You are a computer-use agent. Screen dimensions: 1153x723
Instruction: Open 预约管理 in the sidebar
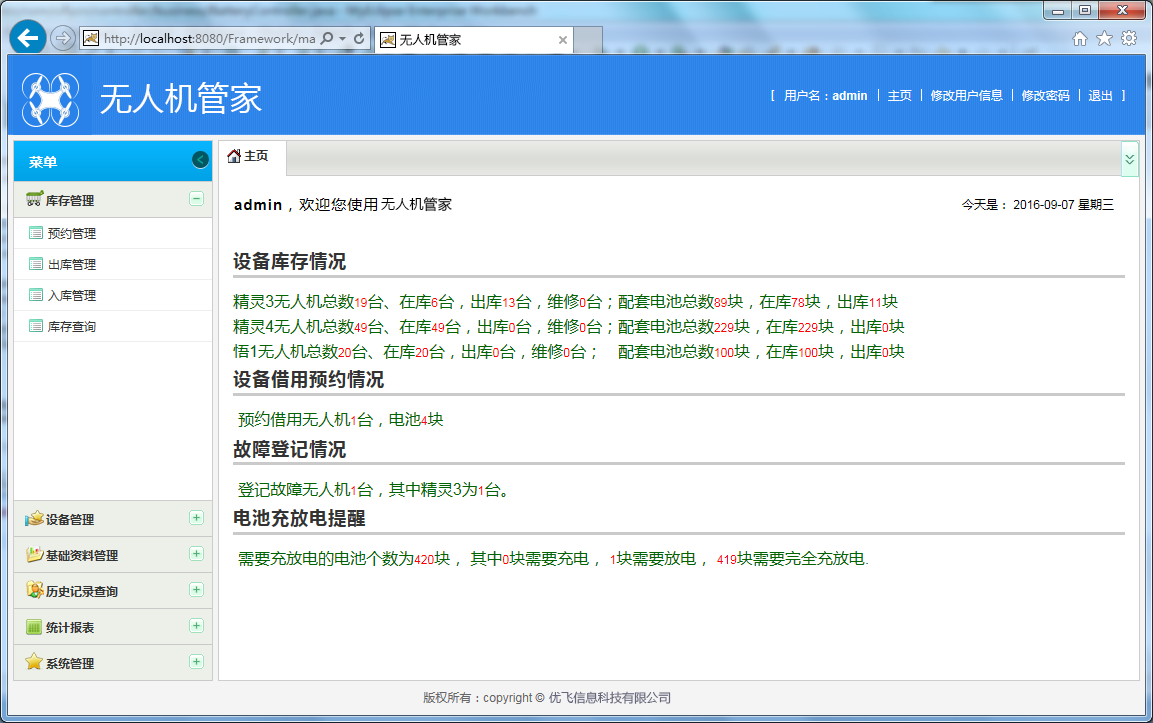click(71, 234)
